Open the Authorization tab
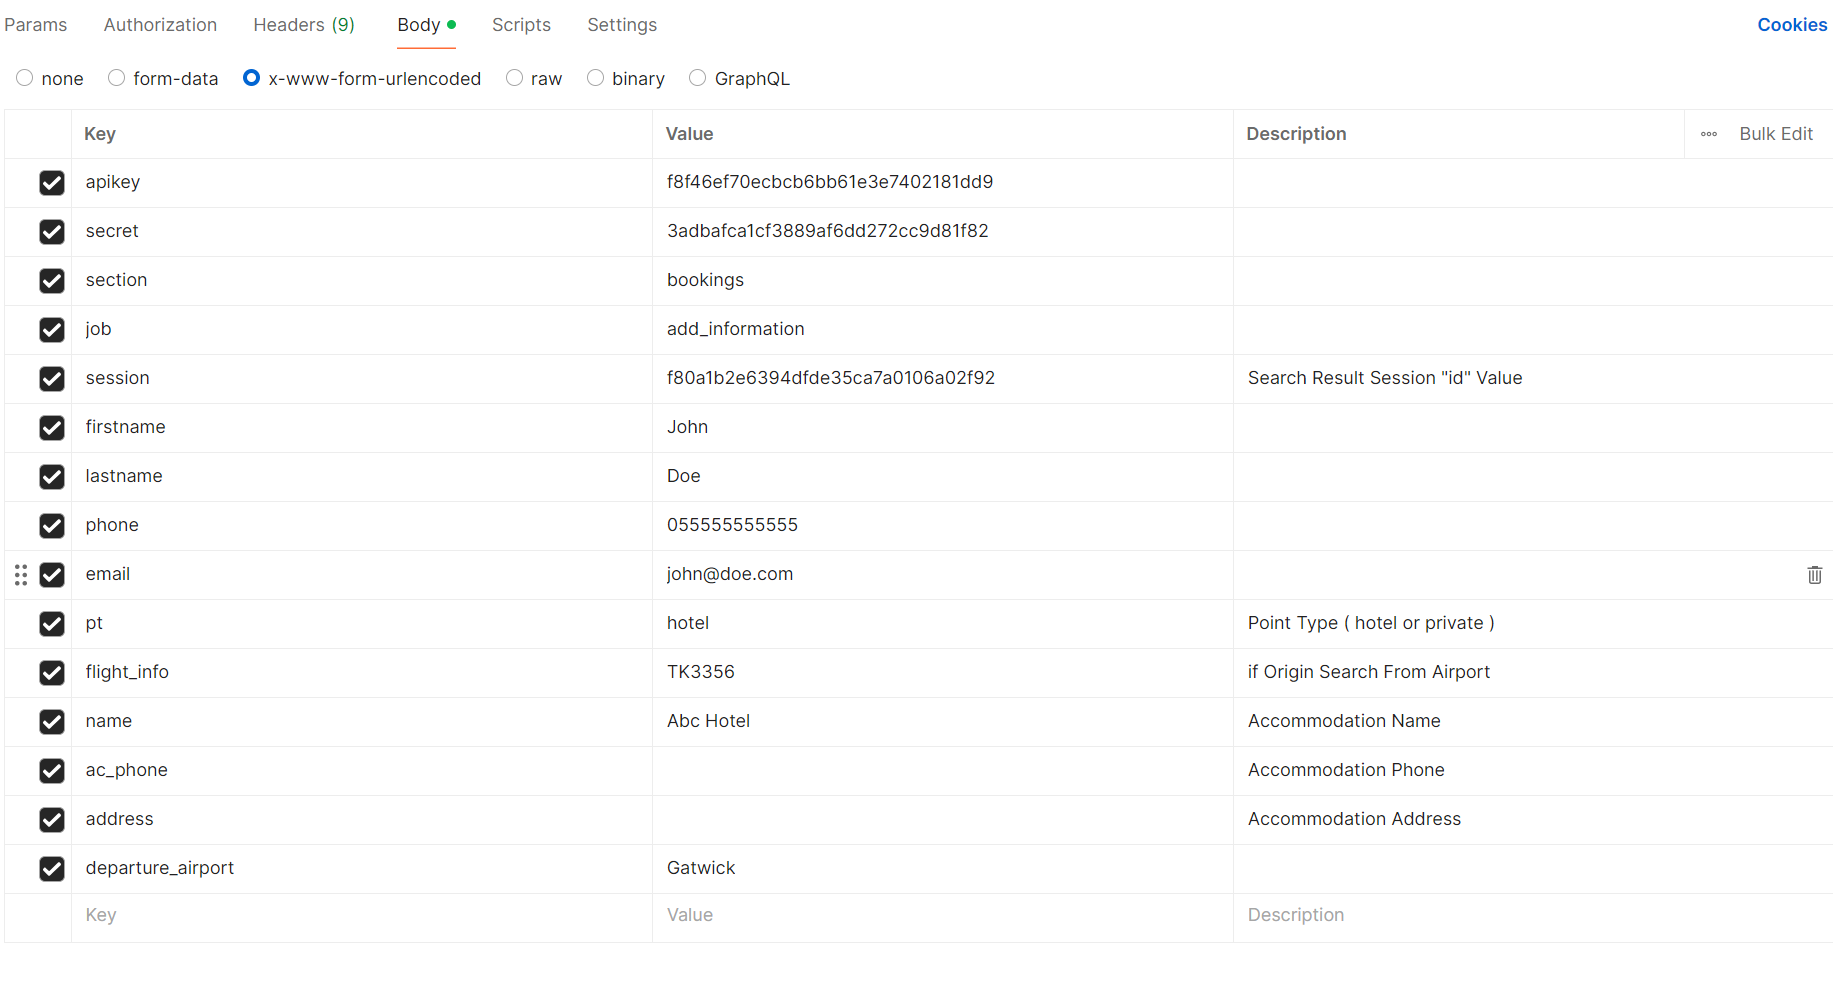The image size is (1833, 994). point(160,25)
